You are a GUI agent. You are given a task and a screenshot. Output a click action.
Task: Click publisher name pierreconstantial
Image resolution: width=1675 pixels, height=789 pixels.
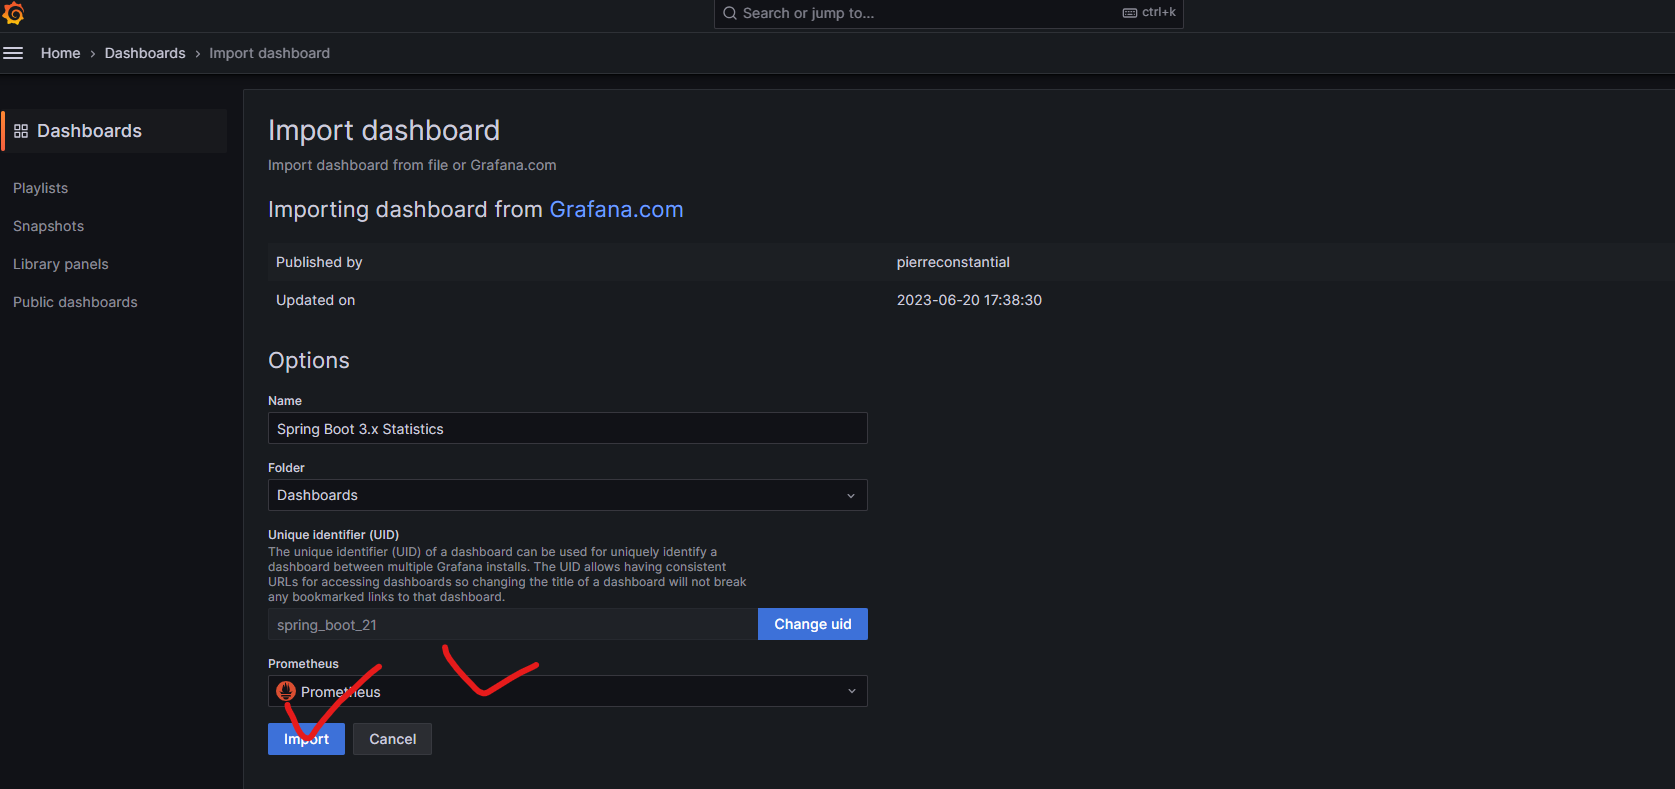click(x=953, y=262)
